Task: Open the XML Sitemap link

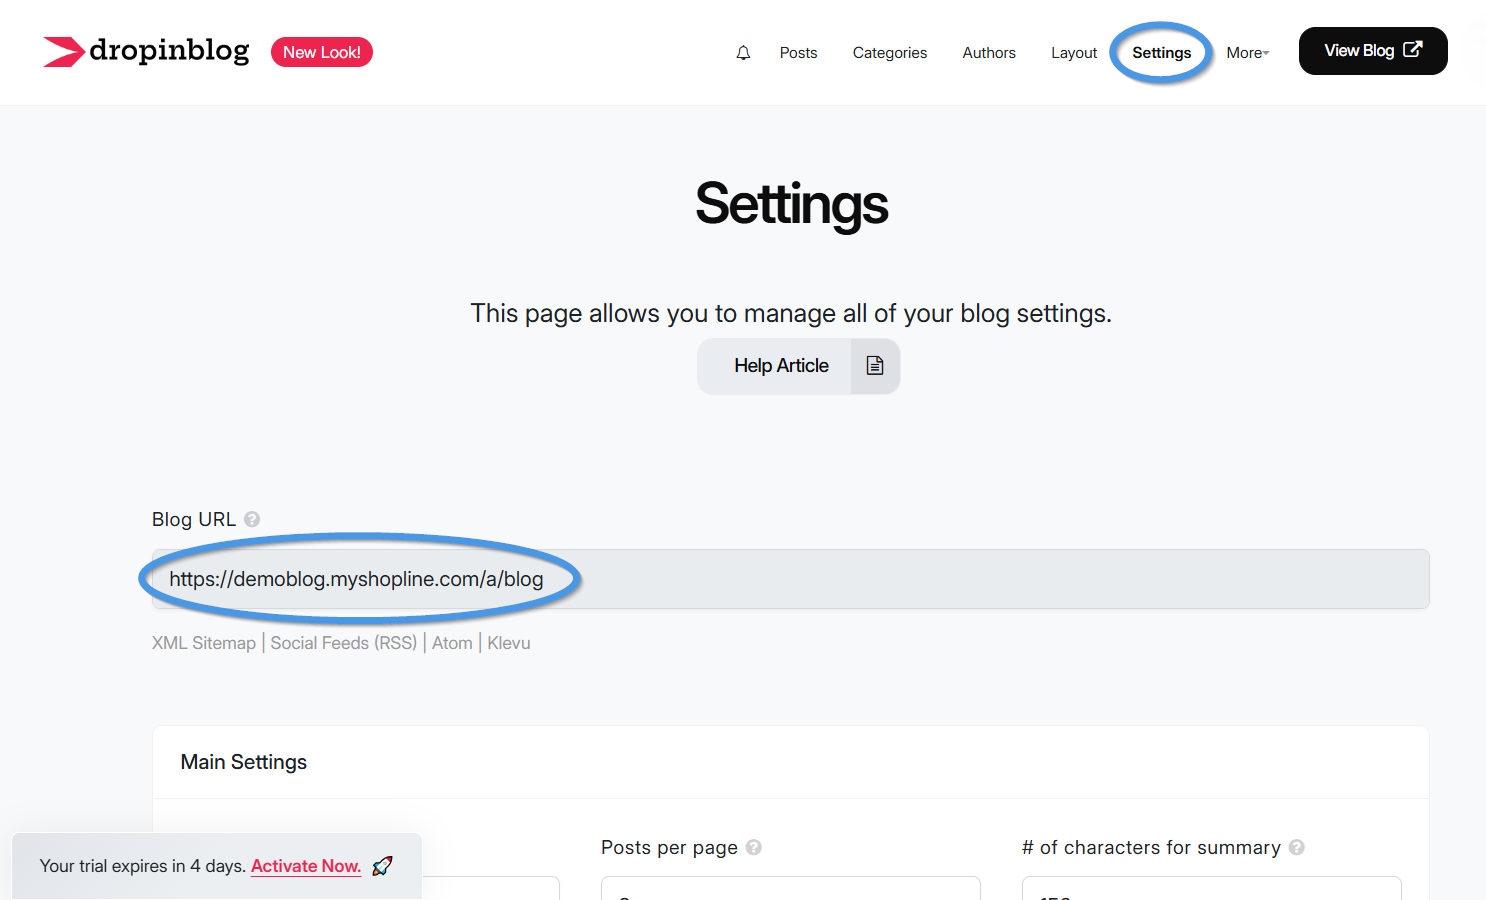Action: 204,643
